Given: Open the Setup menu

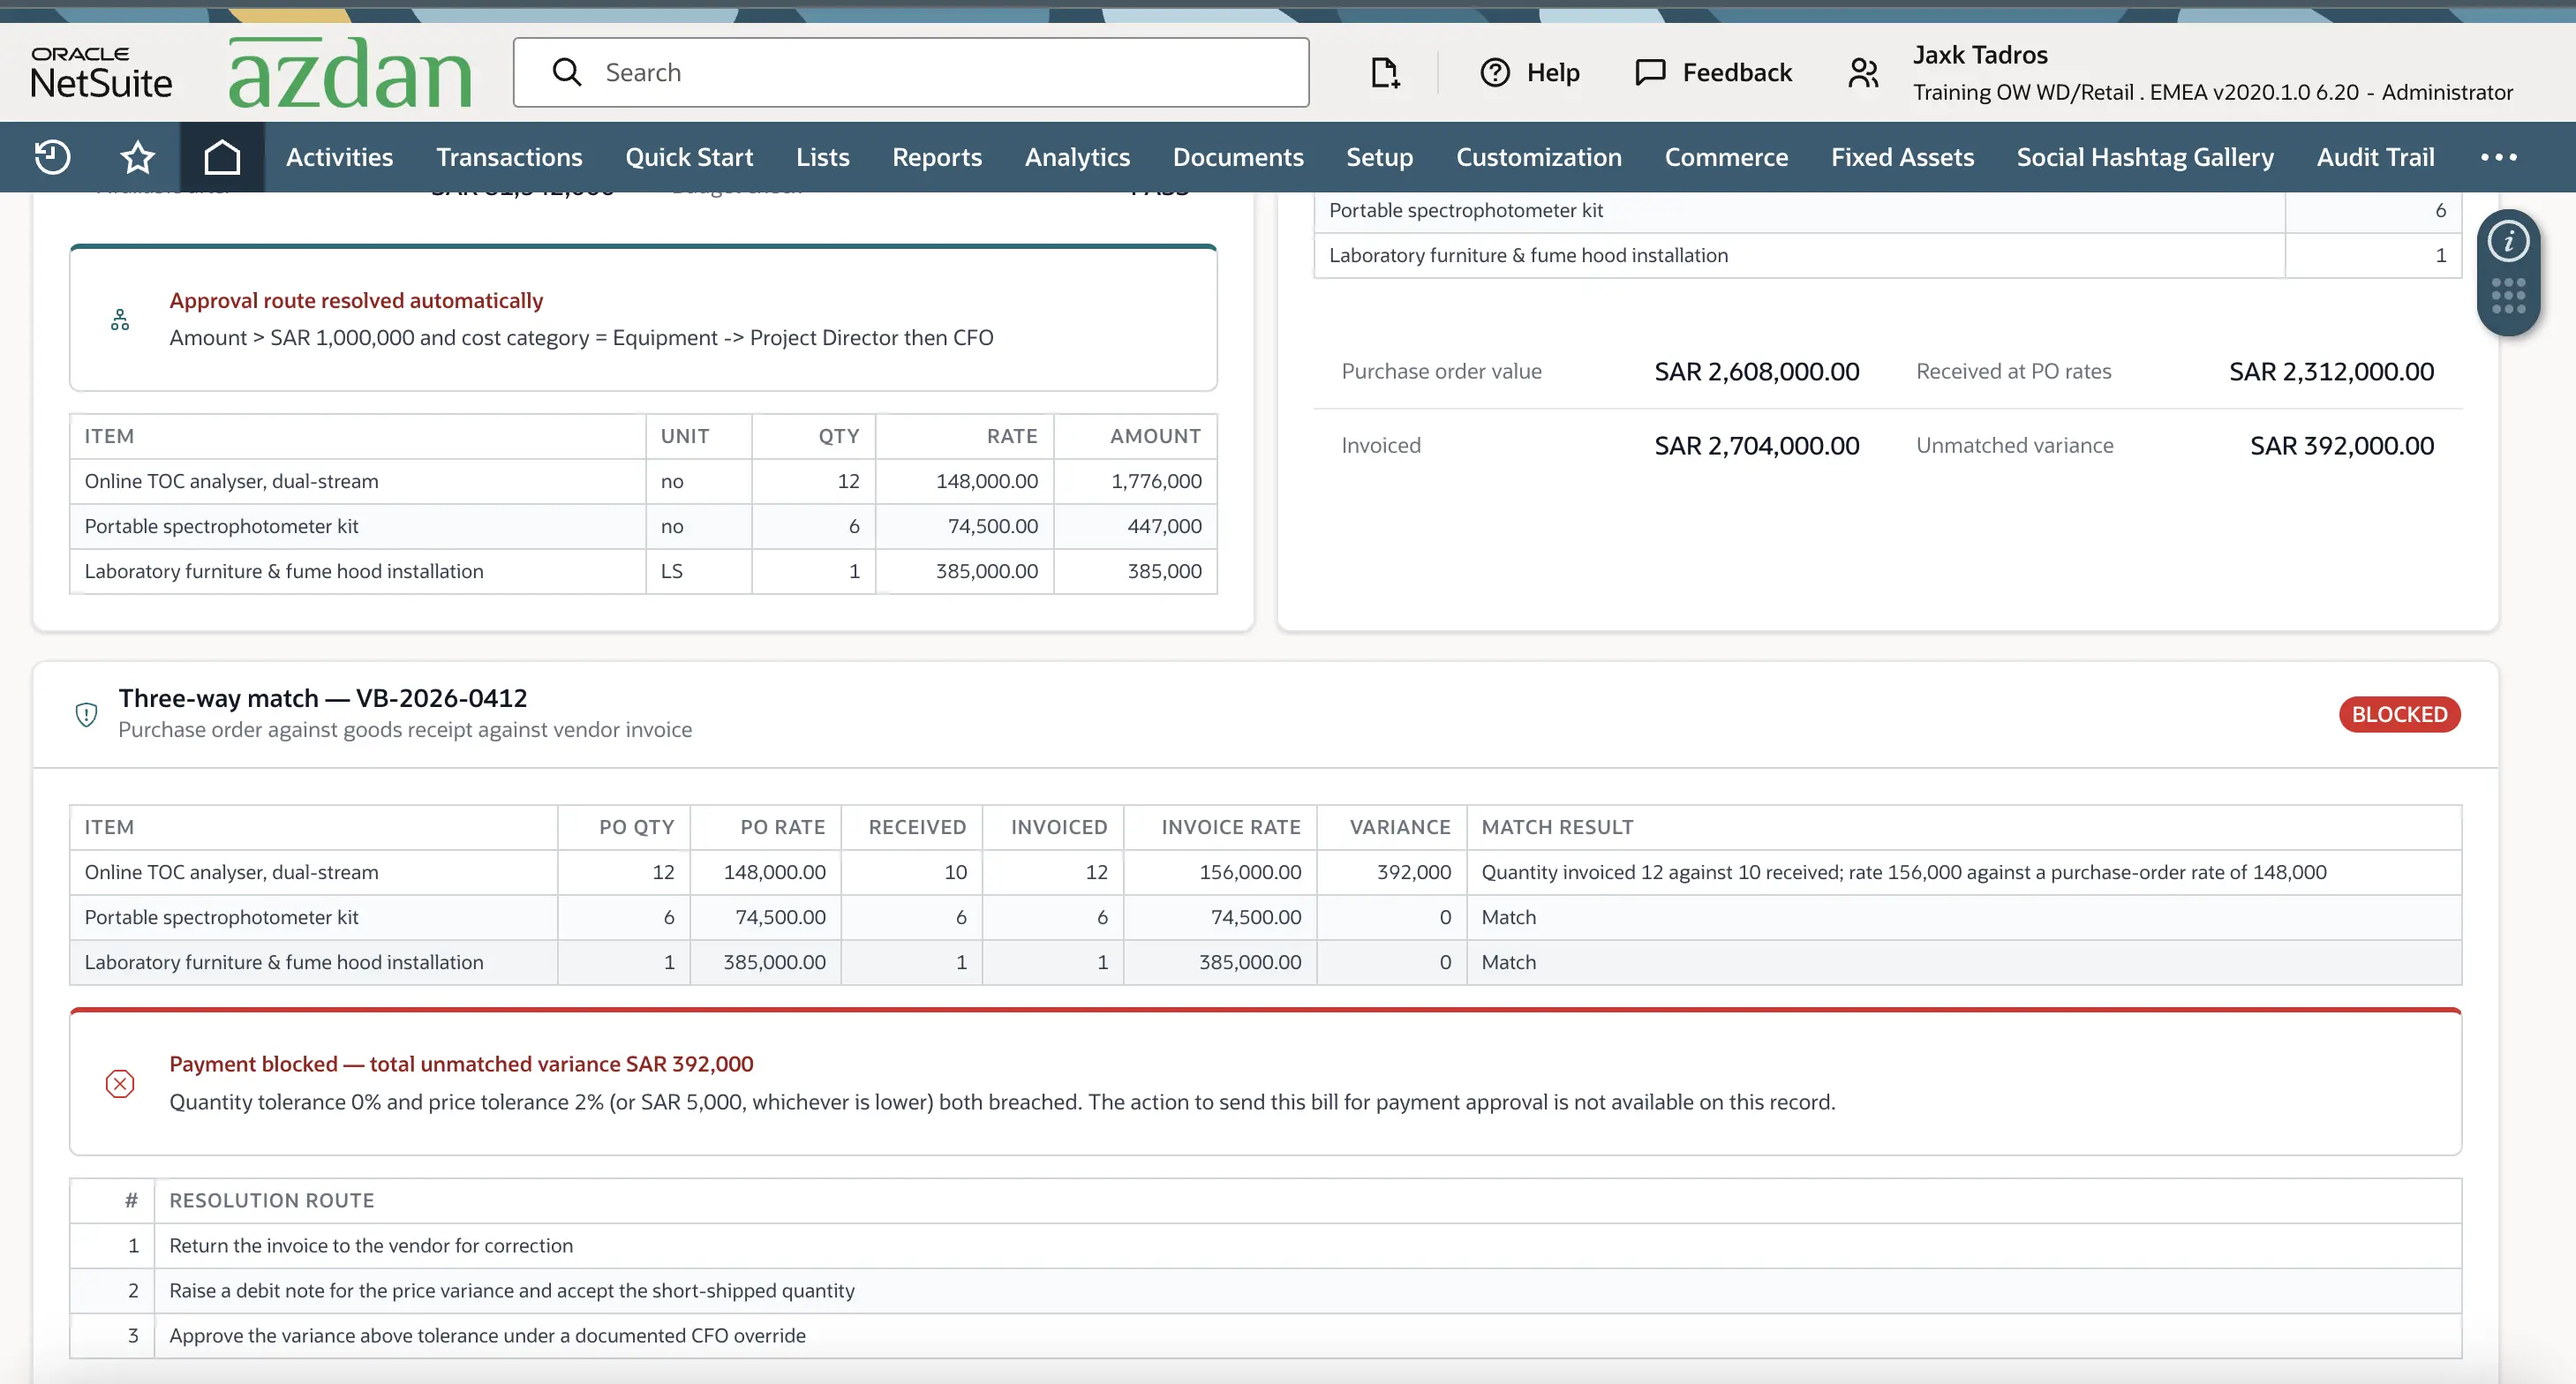Looking at the screenshot, I should click(1379, 157).
